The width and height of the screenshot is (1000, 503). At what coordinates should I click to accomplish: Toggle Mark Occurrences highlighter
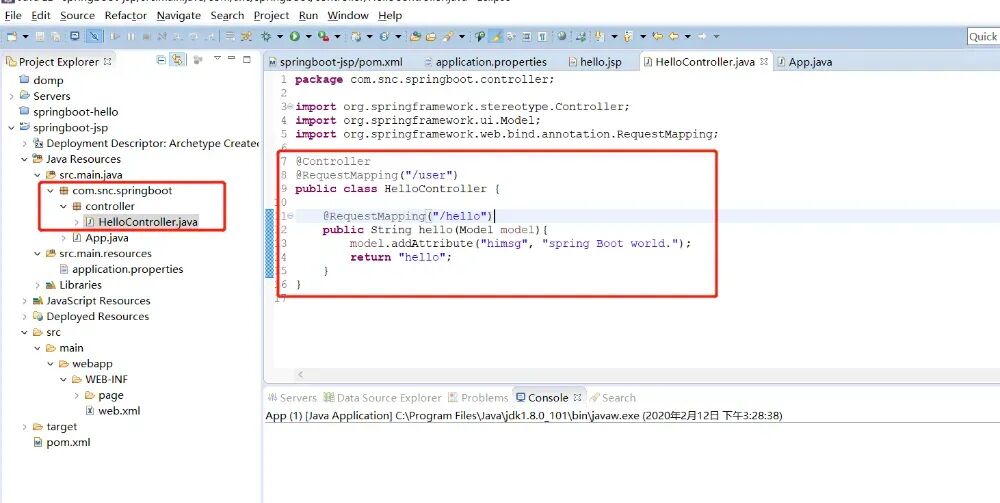pos(496,36)
